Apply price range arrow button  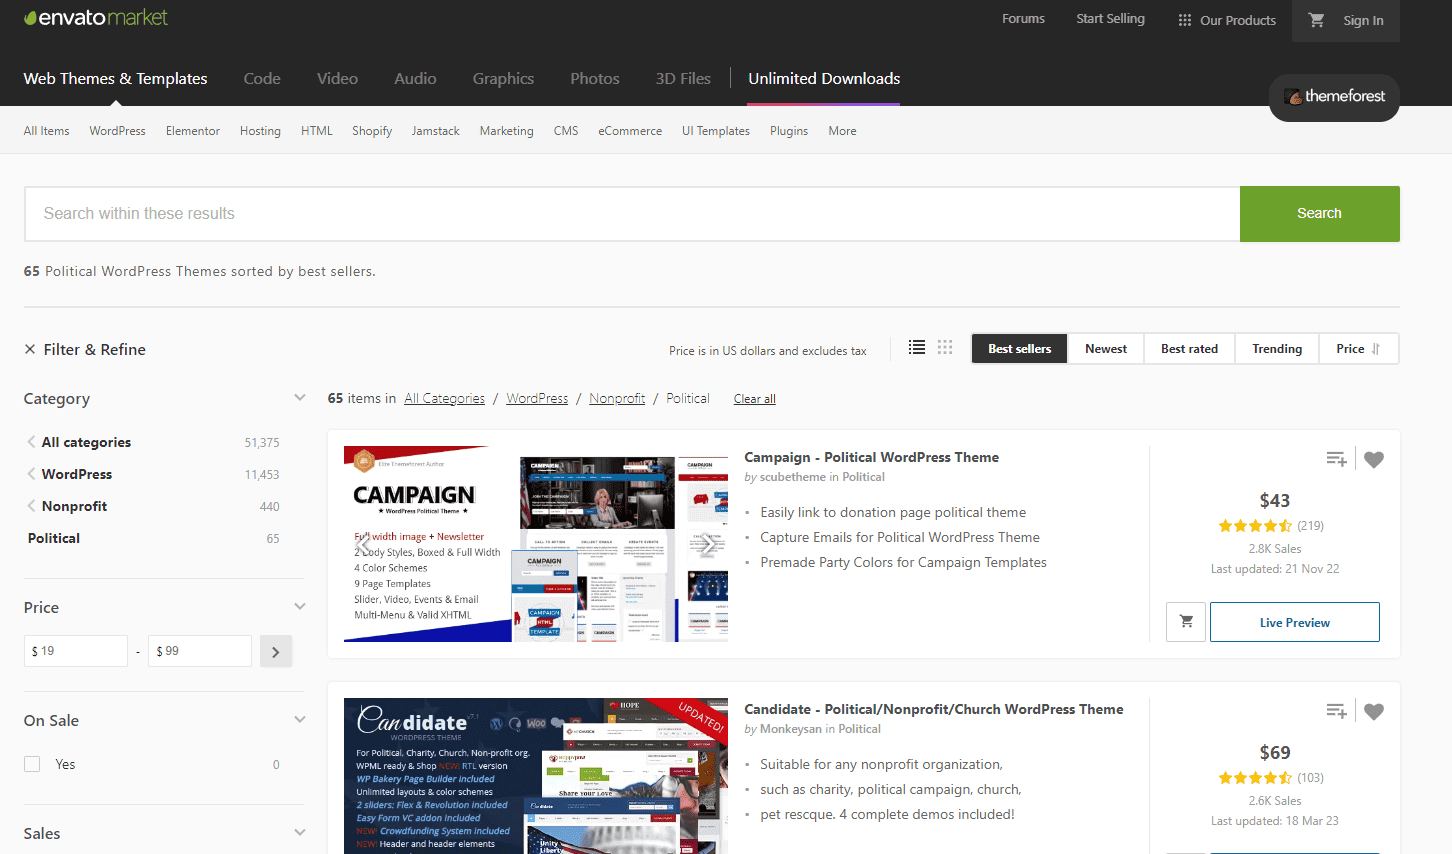pos(276,651)
